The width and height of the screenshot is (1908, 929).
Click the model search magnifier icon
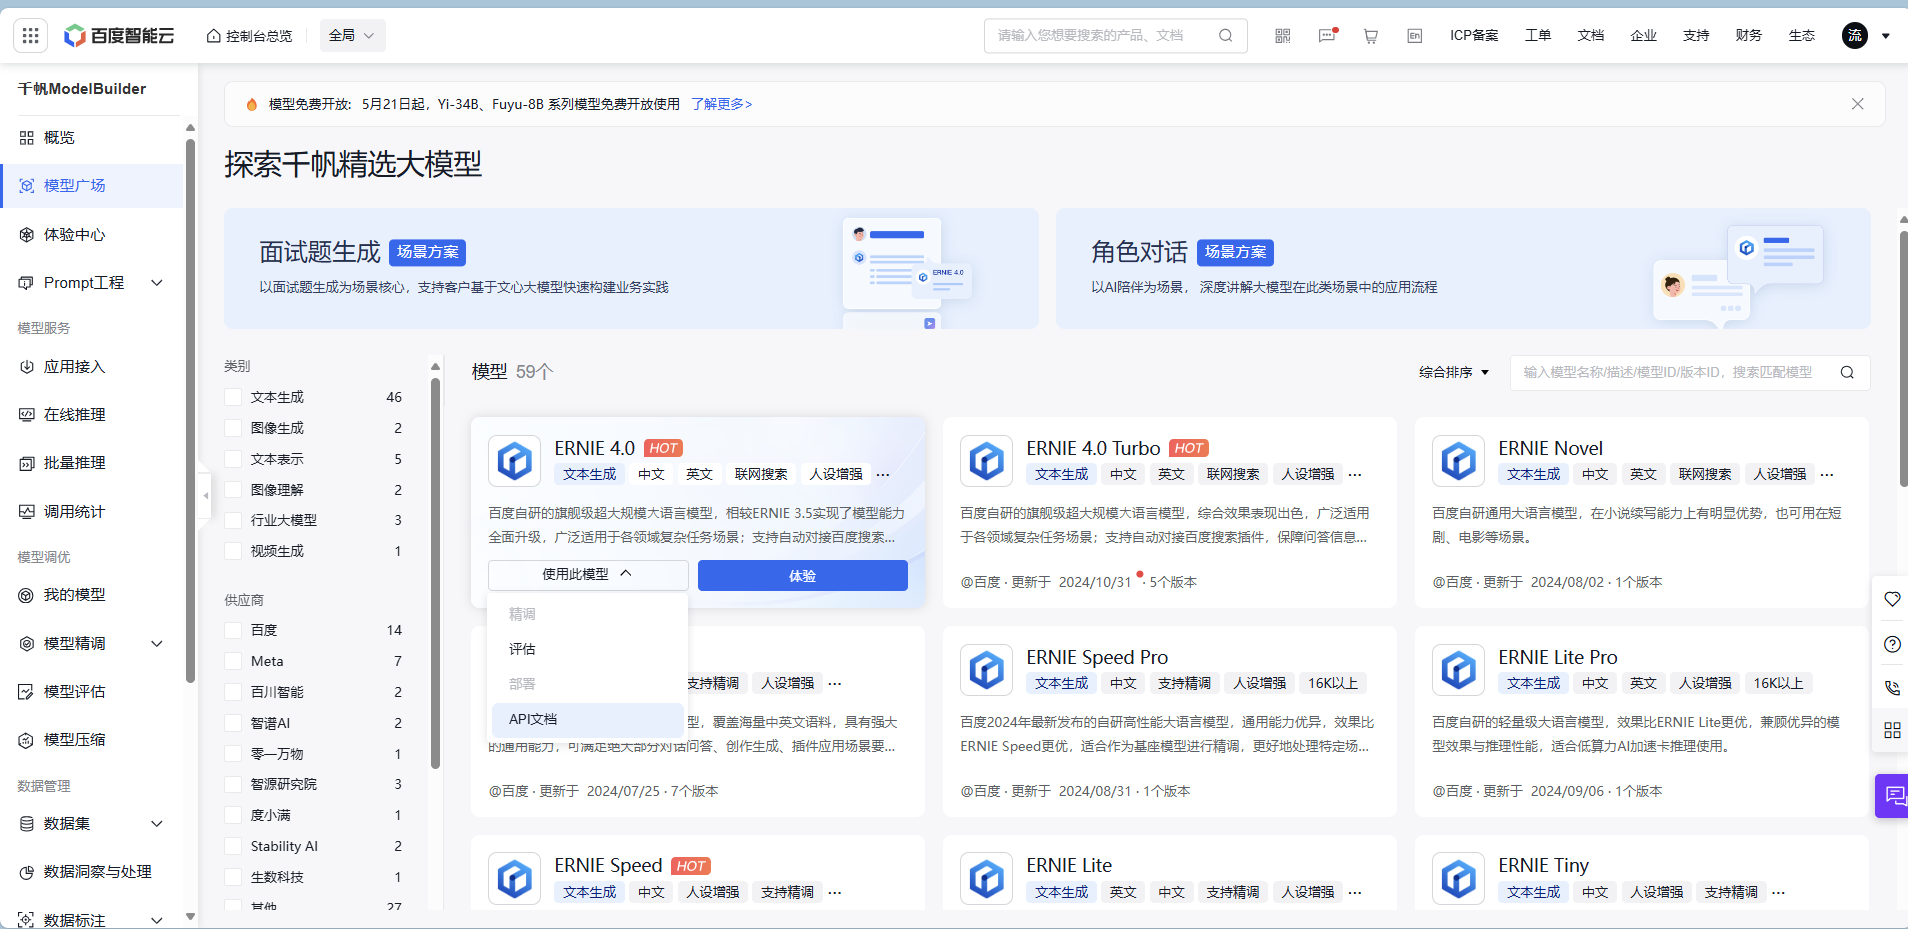[1847, 373]
